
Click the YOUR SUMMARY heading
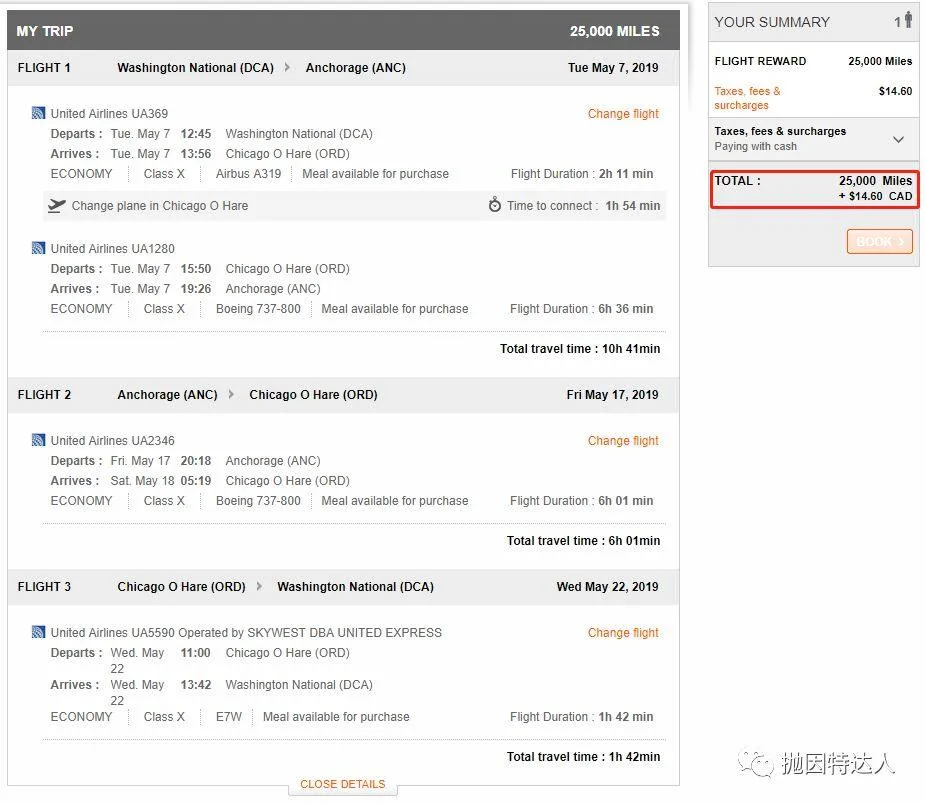click(772, 22)
